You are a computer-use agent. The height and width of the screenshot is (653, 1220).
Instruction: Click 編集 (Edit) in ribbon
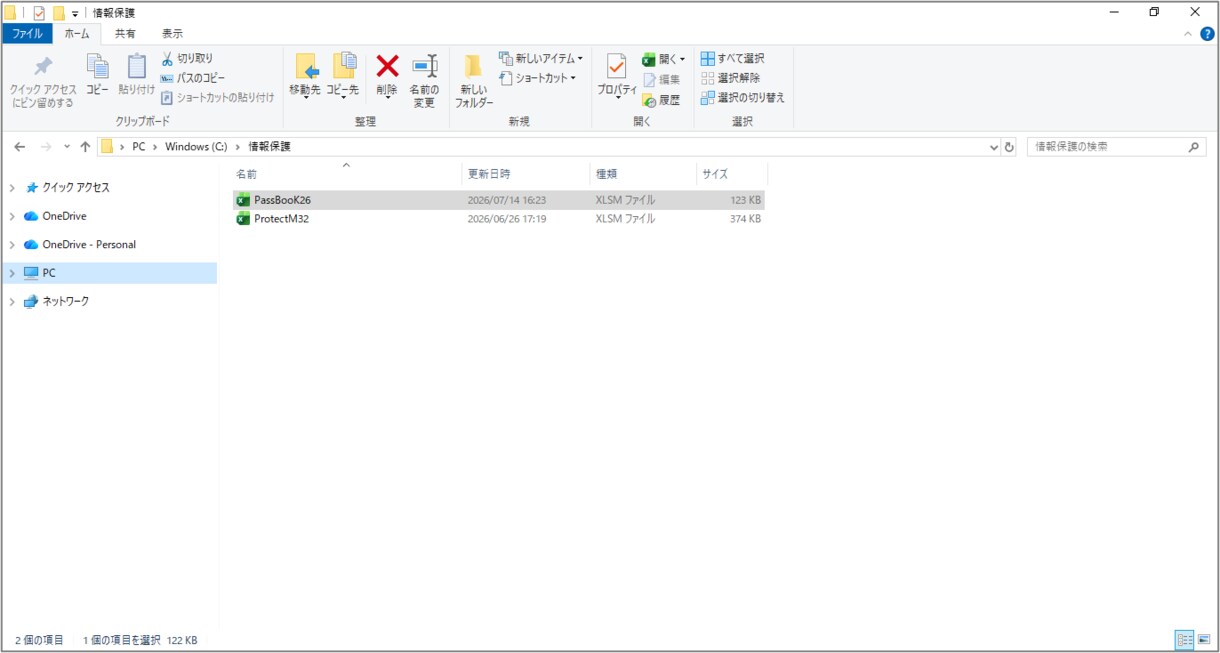click(661, 79)
